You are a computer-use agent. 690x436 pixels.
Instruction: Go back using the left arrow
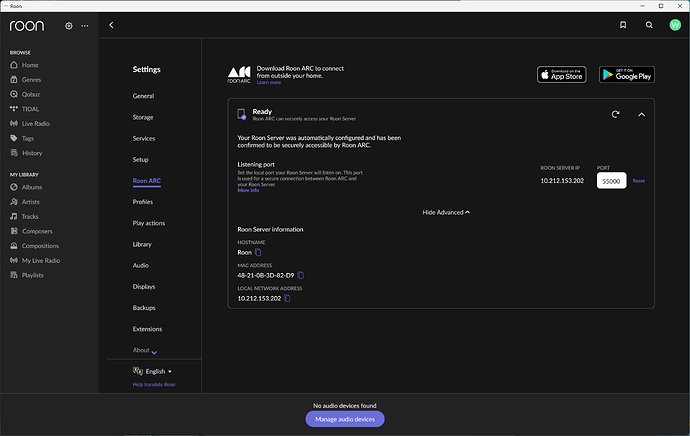pos(111,25)
